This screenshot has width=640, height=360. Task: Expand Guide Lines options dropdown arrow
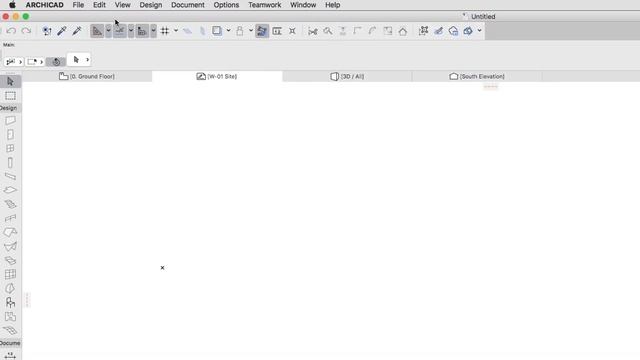pos(108,31)
